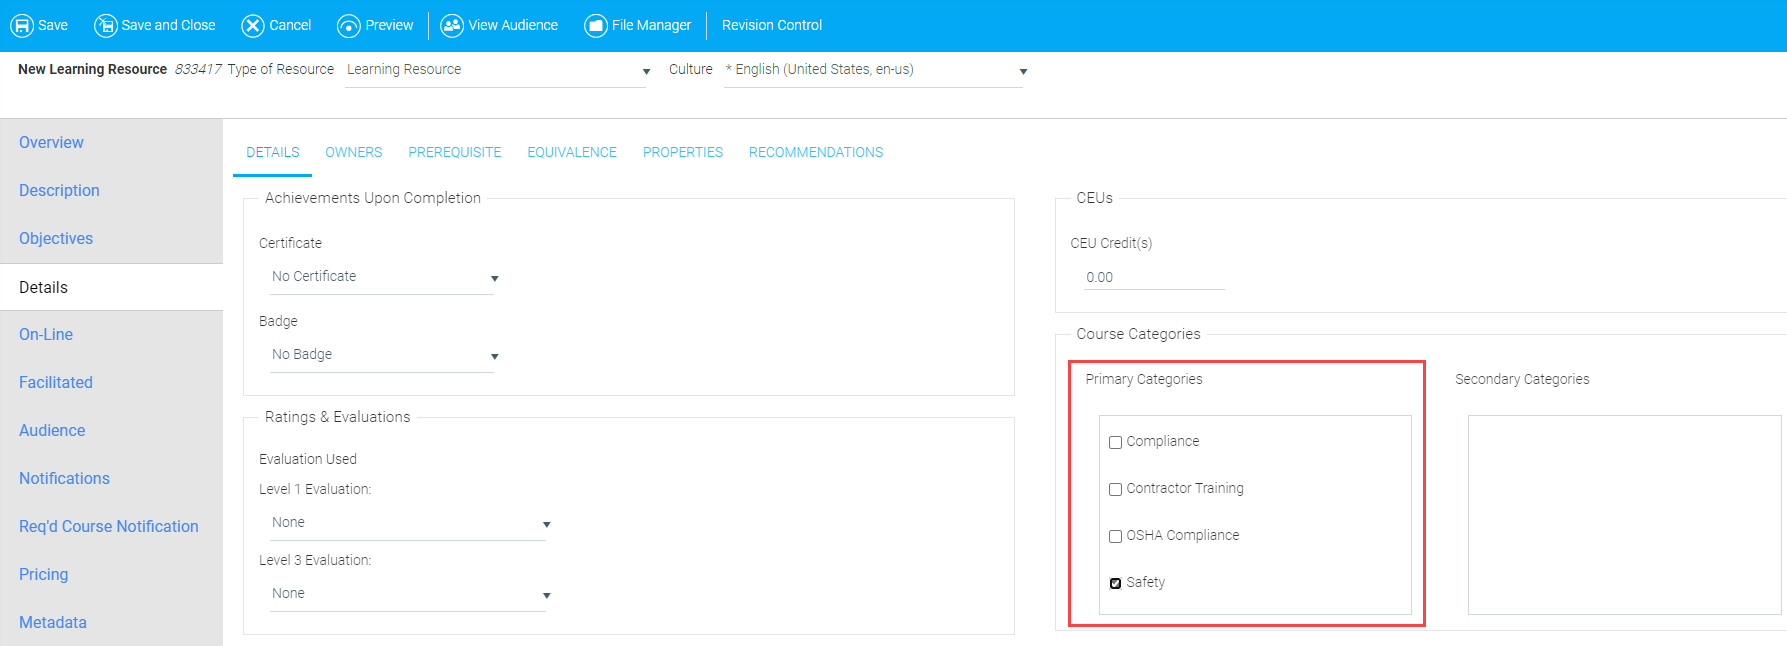The height and width of the screenshot is (646, 1787).
Task: Switch to the OWNERS tab
Action: [x=353, y=152]
